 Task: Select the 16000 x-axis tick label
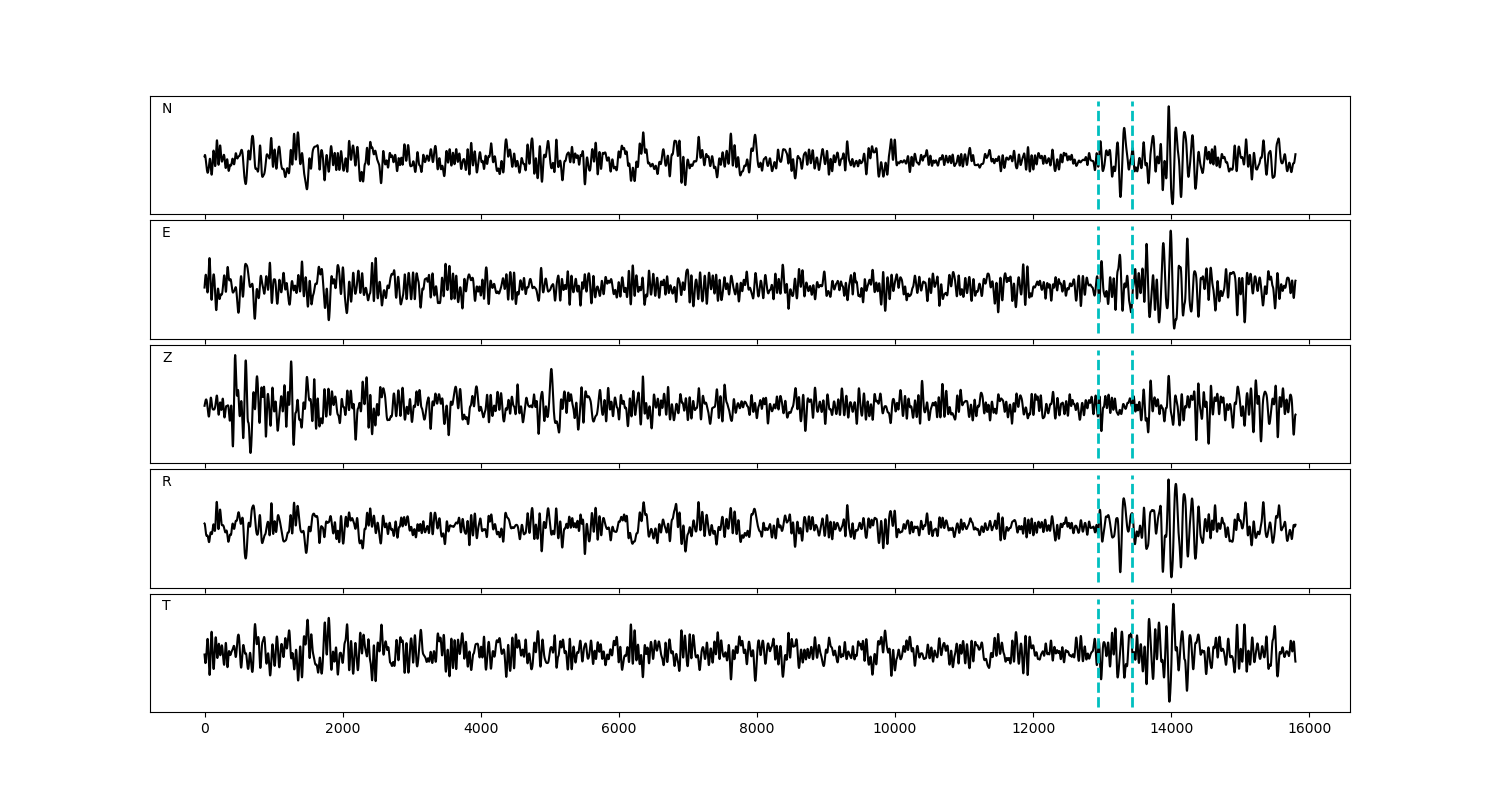[x=1309, y=730]
